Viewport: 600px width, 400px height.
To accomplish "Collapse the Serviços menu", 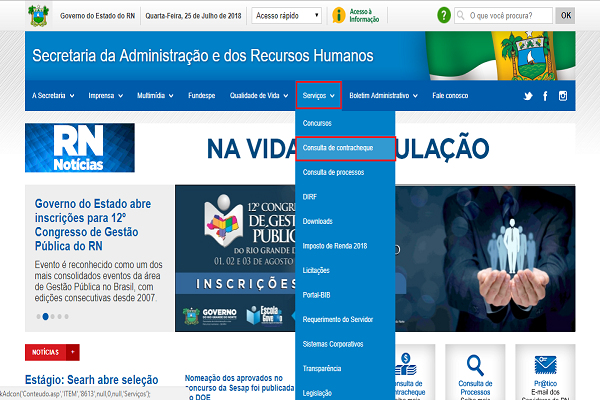I will (318, 95).
